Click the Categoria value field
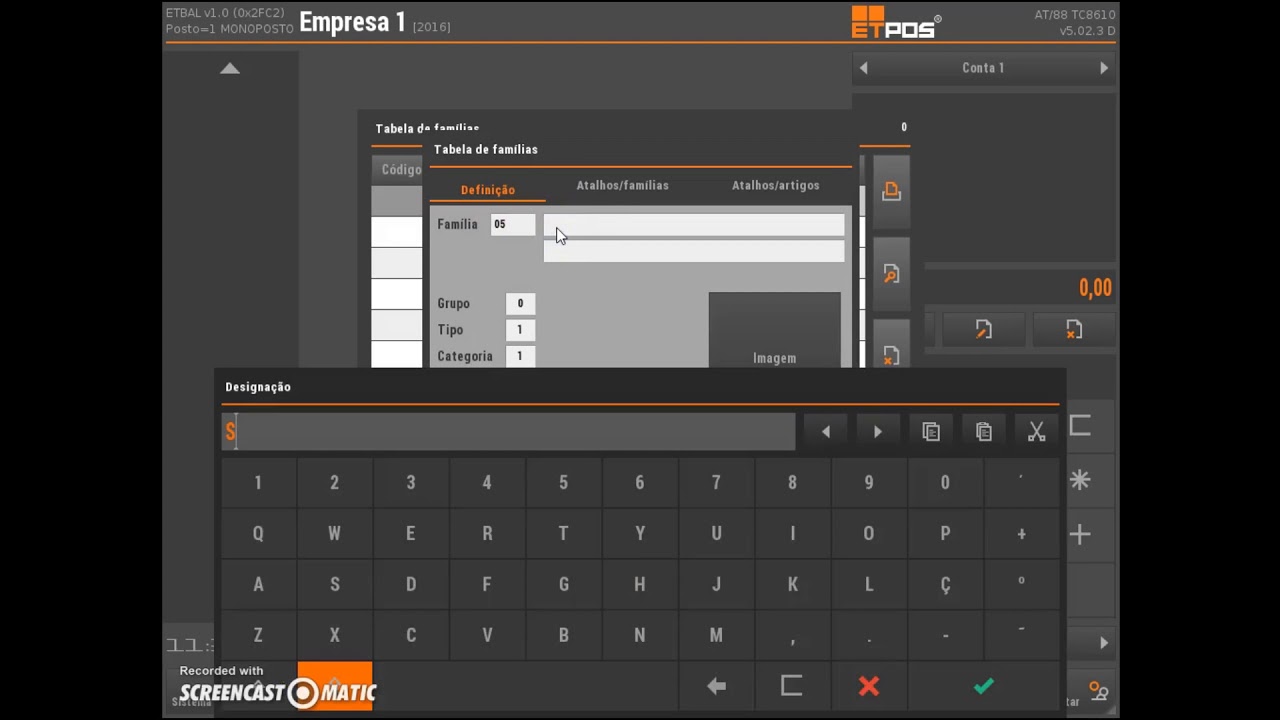This screenshot has height=720, width=1280. tap(520, 355)
